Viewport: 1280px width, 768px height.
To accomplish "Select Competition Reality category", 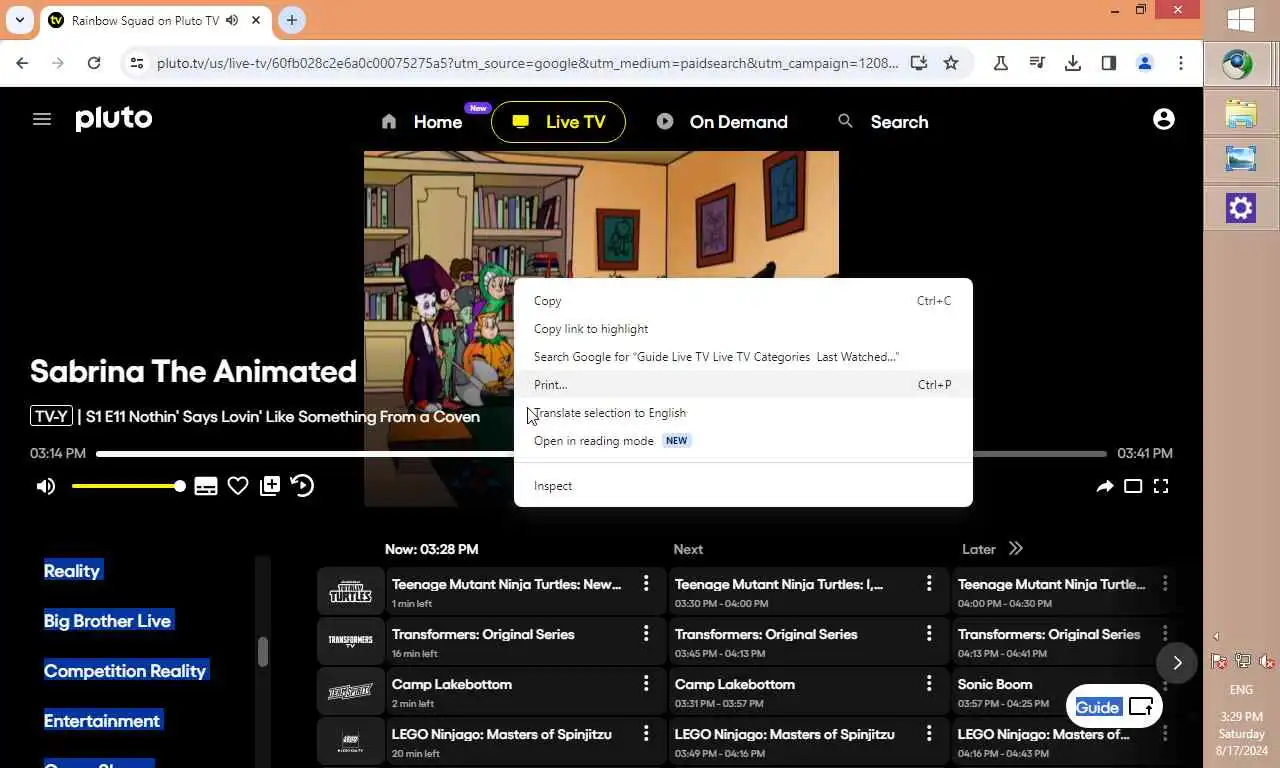I will (125, 671).
